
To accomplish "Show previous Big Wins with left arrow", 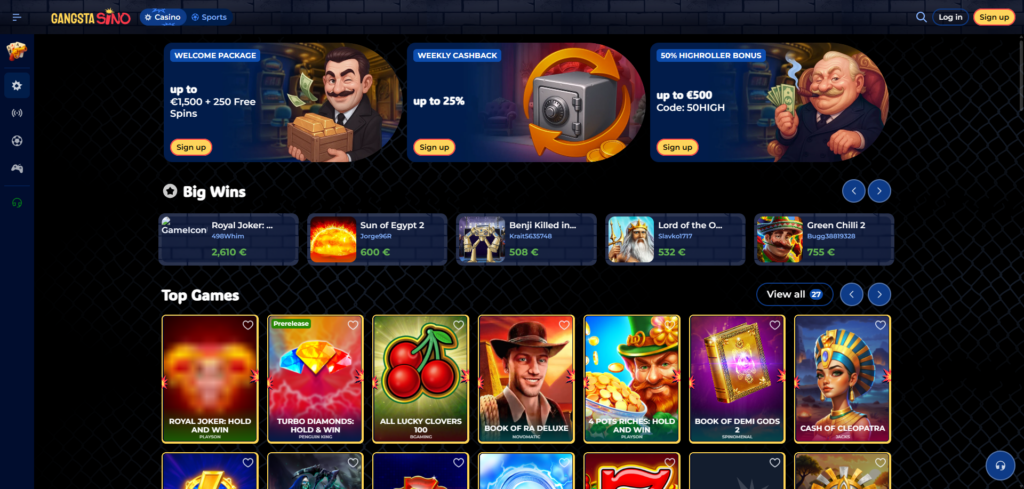I will coord(854,191).
